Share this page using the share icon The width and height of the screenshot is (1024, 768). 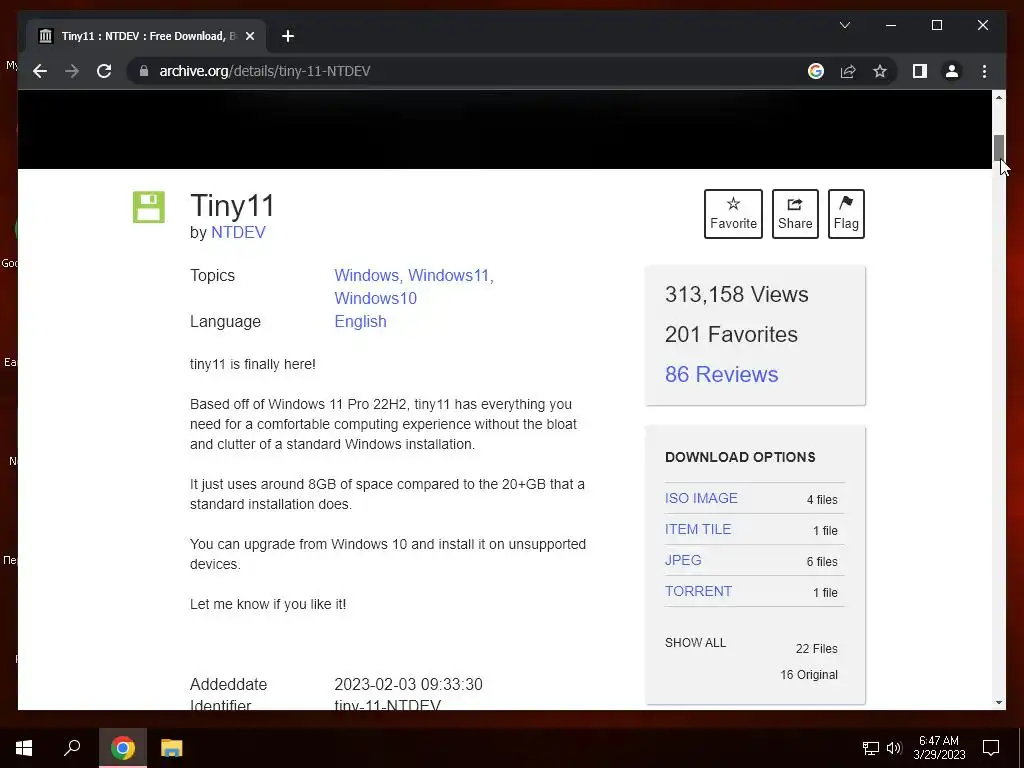(848, 71)
